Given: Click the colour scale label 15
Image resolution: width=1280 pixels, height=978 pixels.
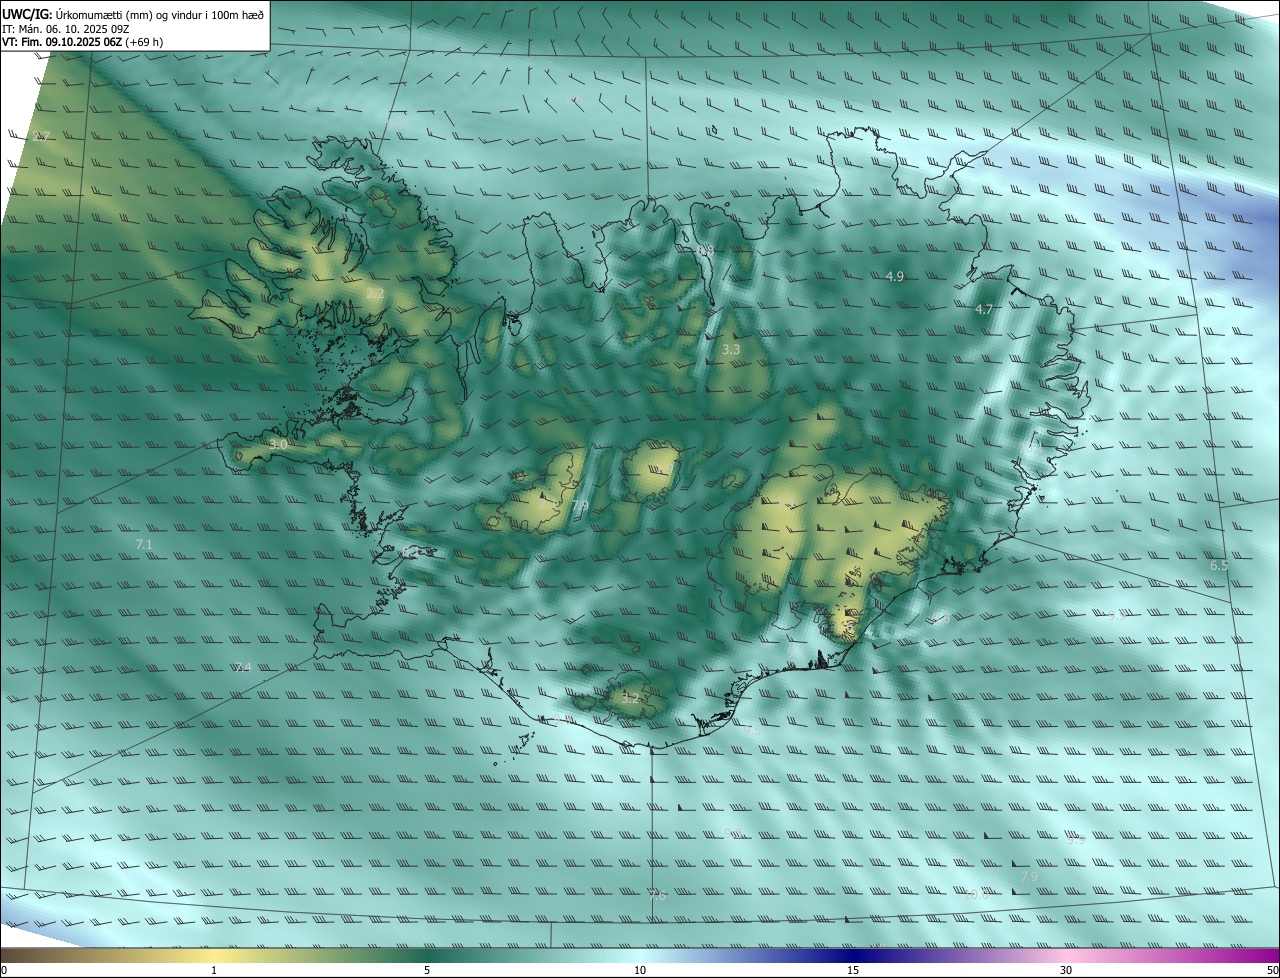Looking at the screenshot, I should click(853, 971).
